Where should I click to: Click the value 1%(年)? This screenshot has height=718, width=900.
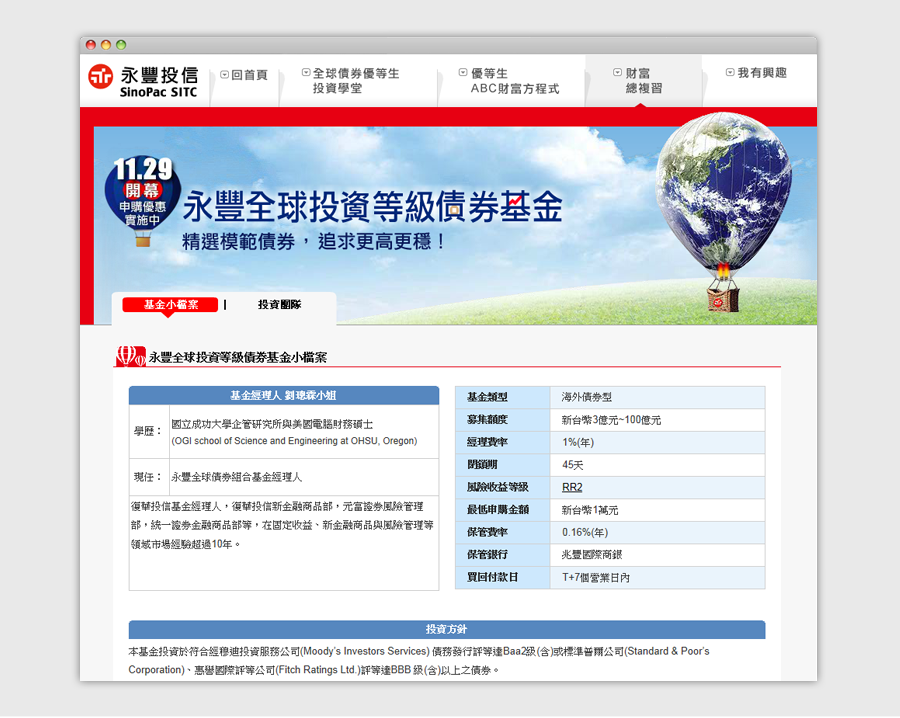[578, 443]
